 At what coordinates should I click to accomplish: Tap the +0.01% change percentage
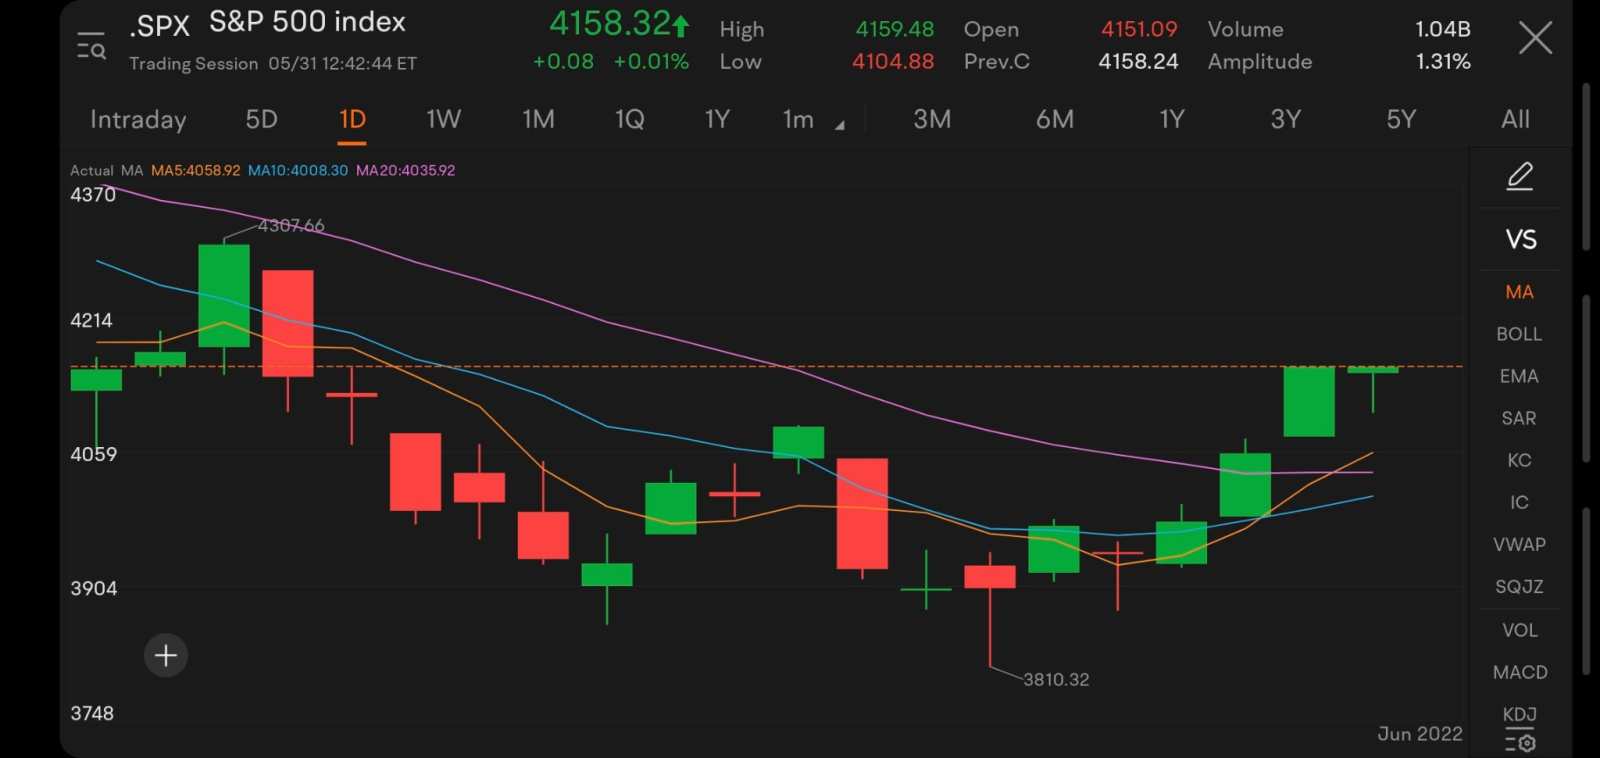(x=651, y=62)
